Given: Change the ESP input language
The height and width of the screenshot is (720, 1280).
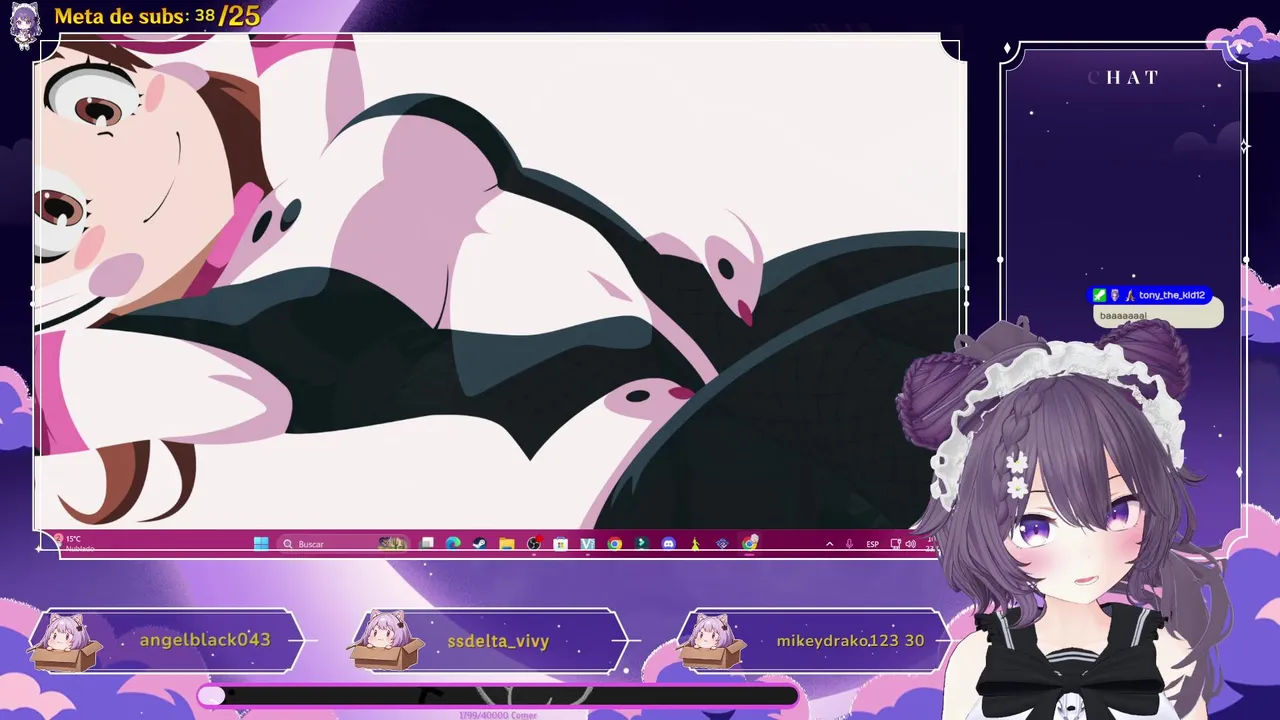Looking at the screenshot, I should (x=872, y=544).
